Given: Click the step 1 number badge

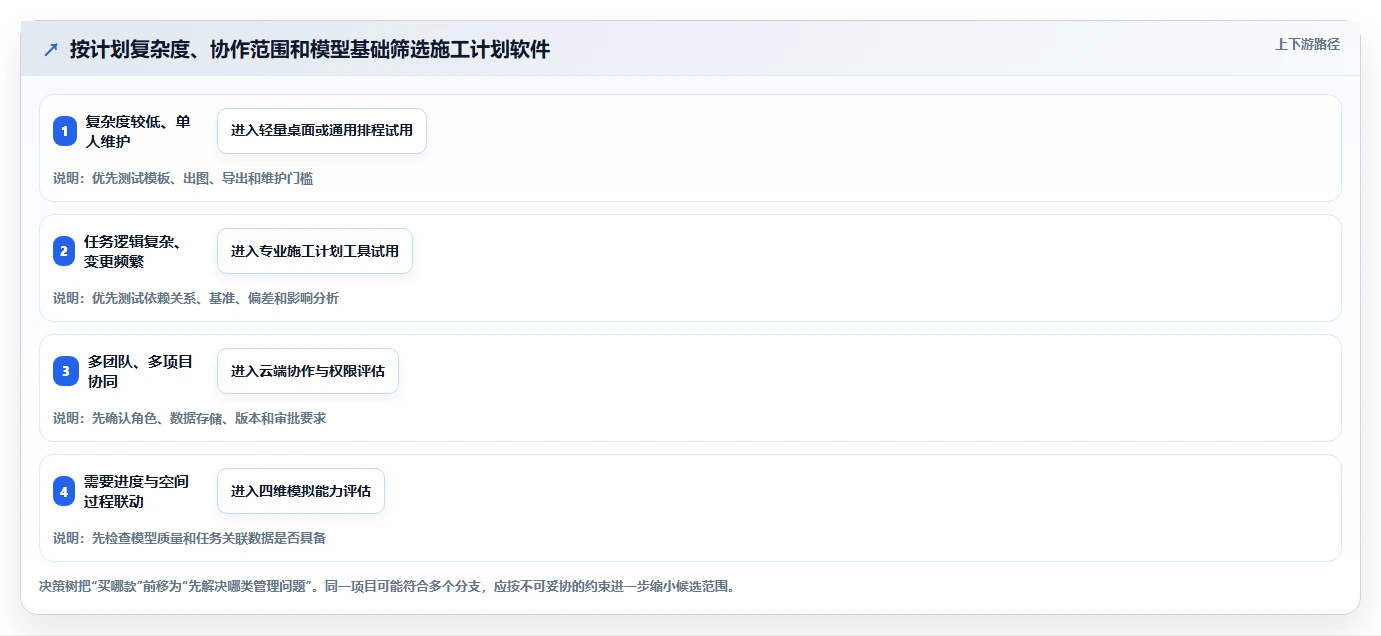Looking at the screenshot, I should pyautogui.click(x=65, y=131).
